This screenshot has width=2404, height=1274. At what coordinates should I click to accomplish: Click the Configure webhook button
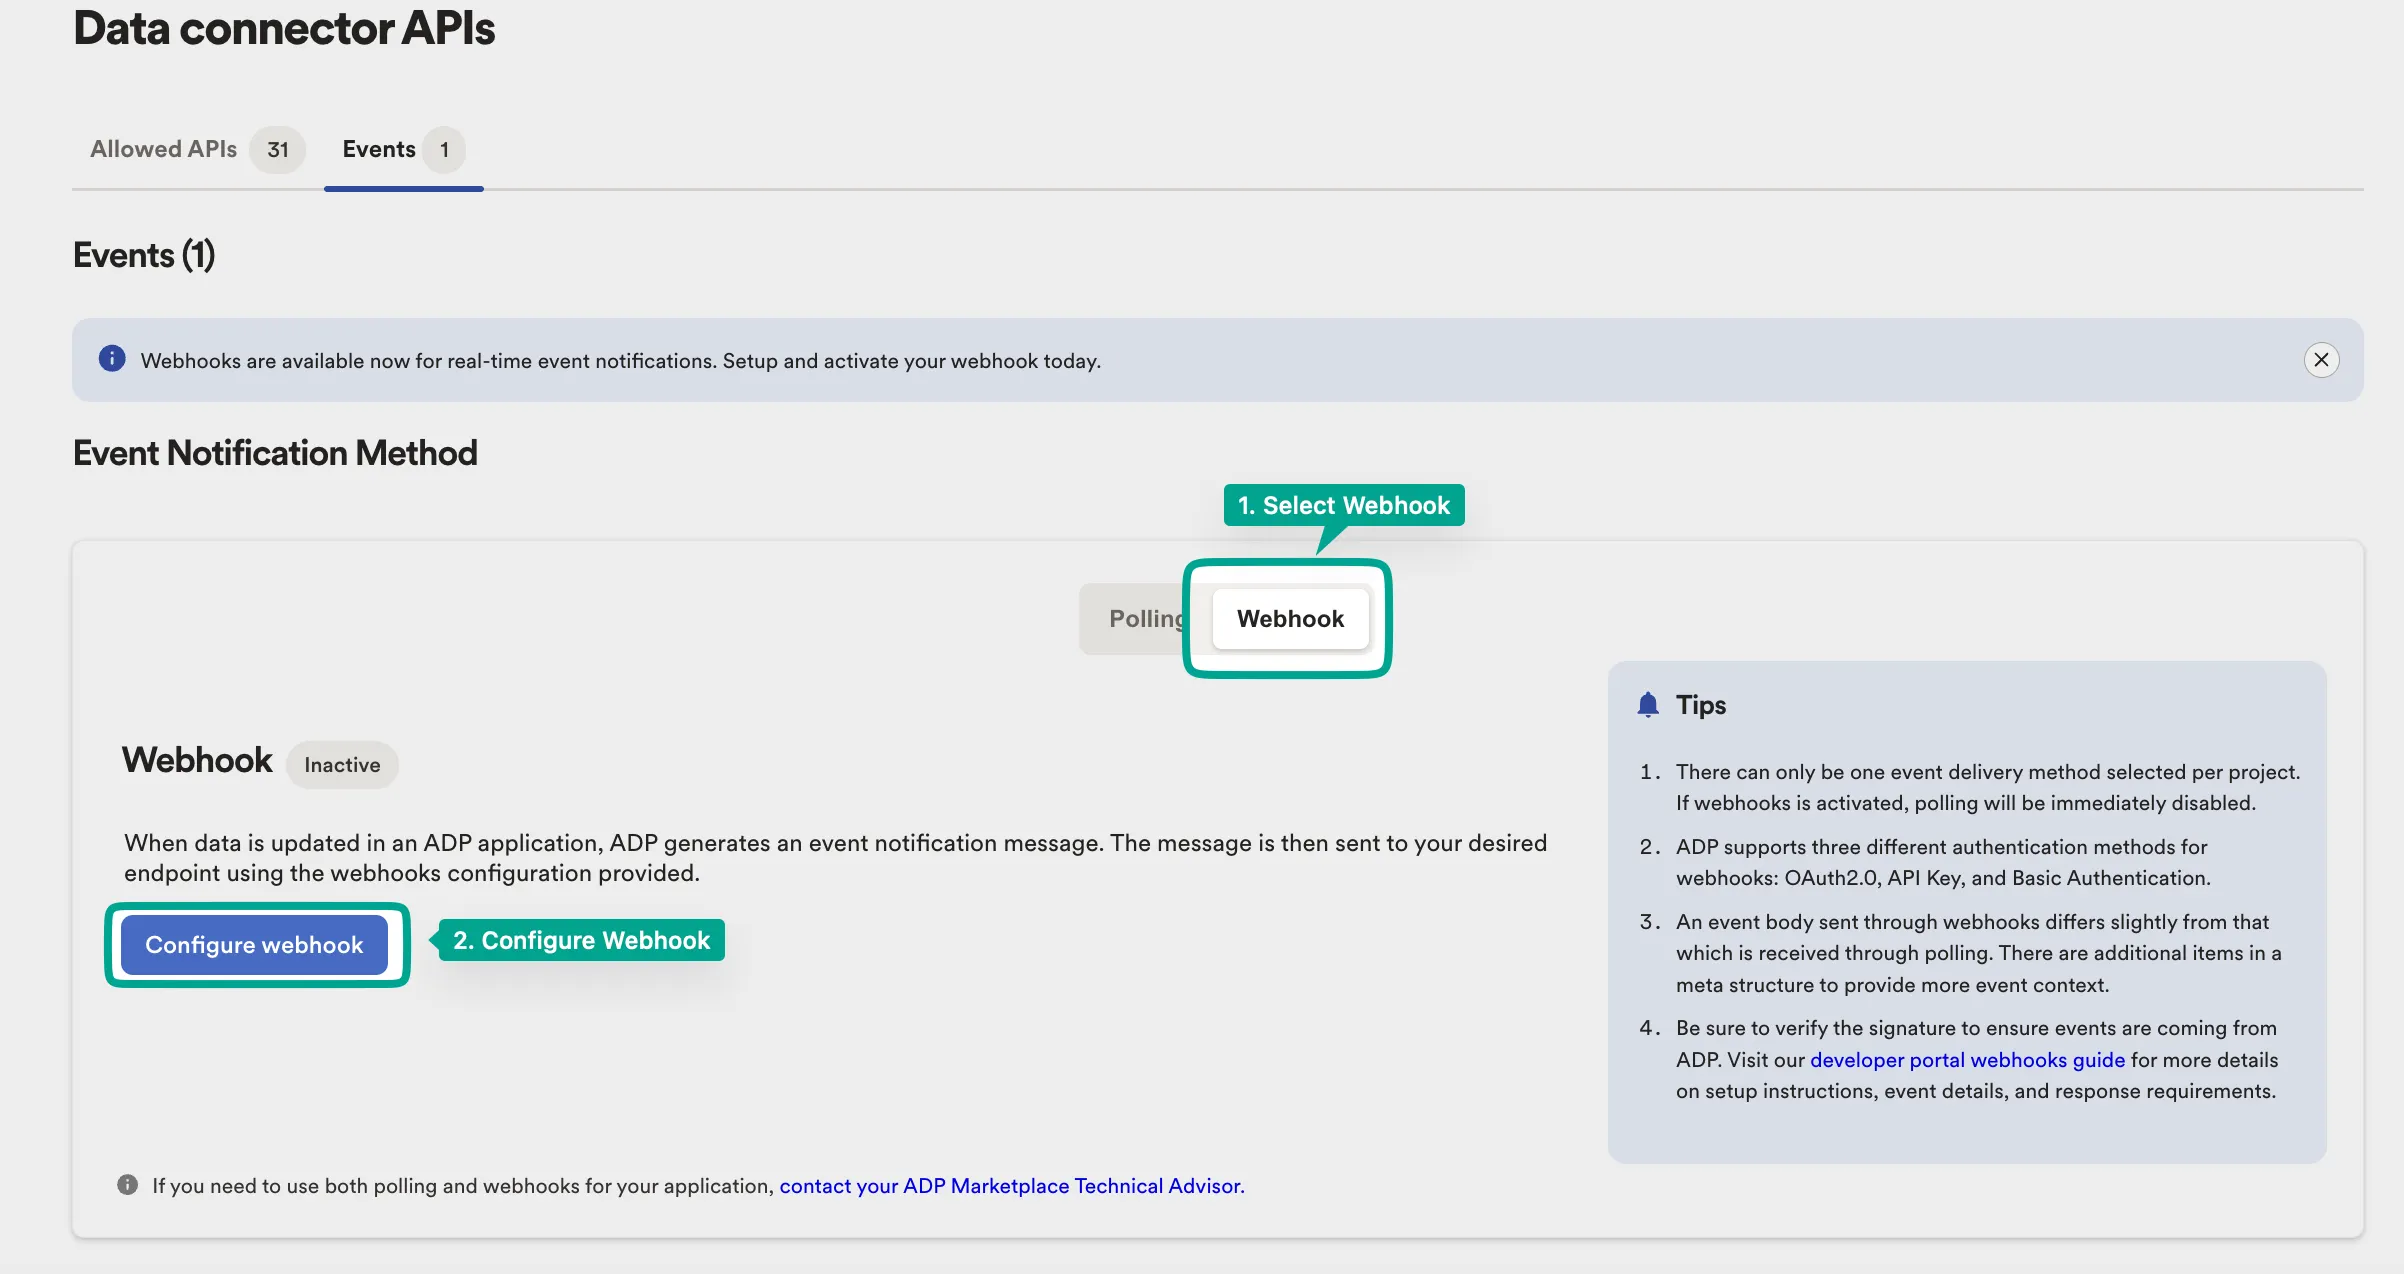[x=254, y=945]
